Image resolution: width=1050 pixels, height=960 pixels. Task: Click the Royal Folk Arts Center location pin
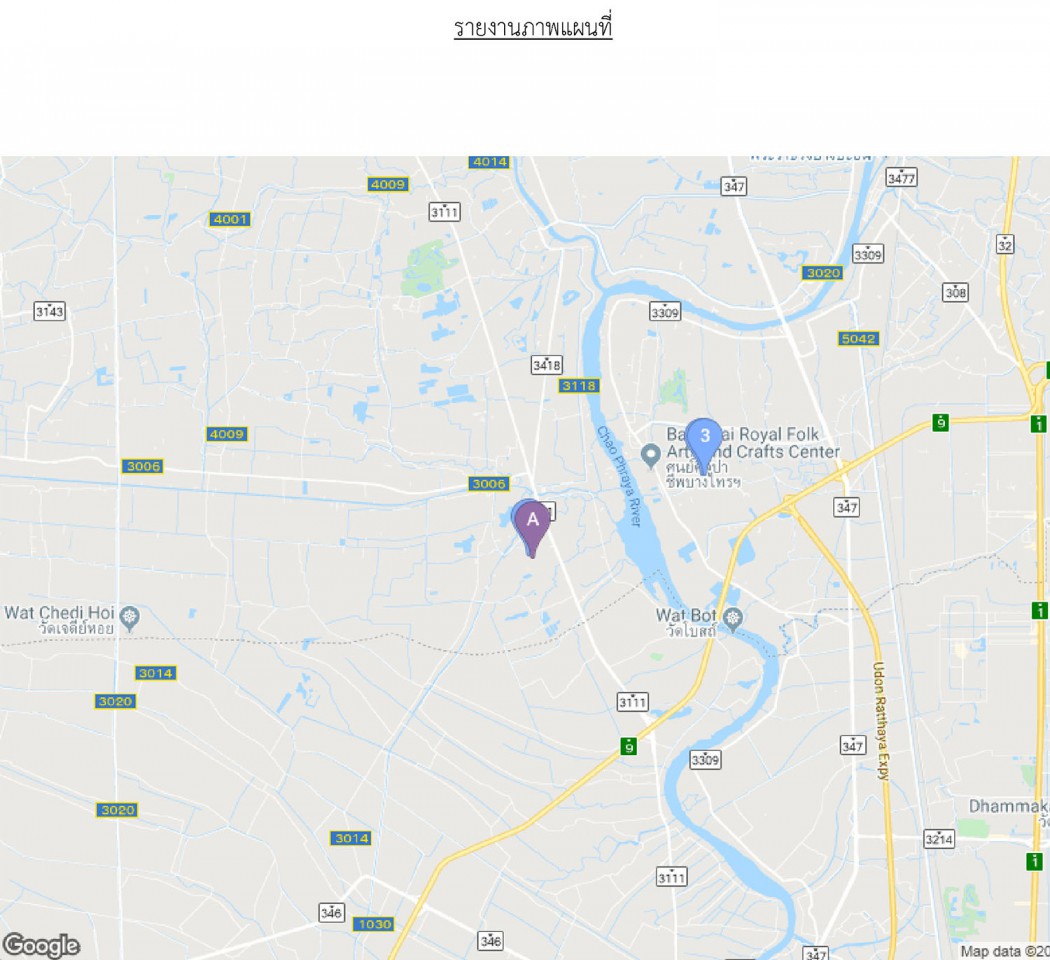point(650,457)
